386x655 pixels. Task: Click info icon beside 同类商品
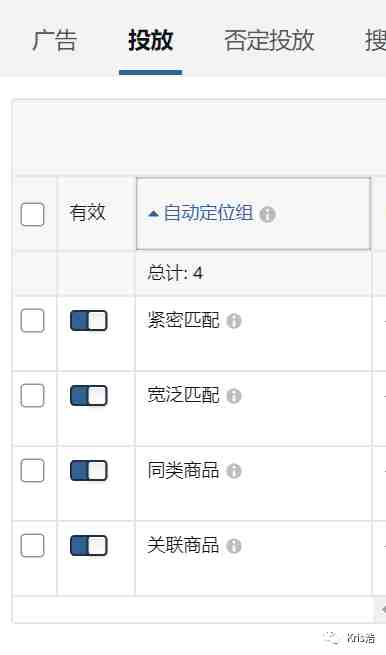(234, 471)
